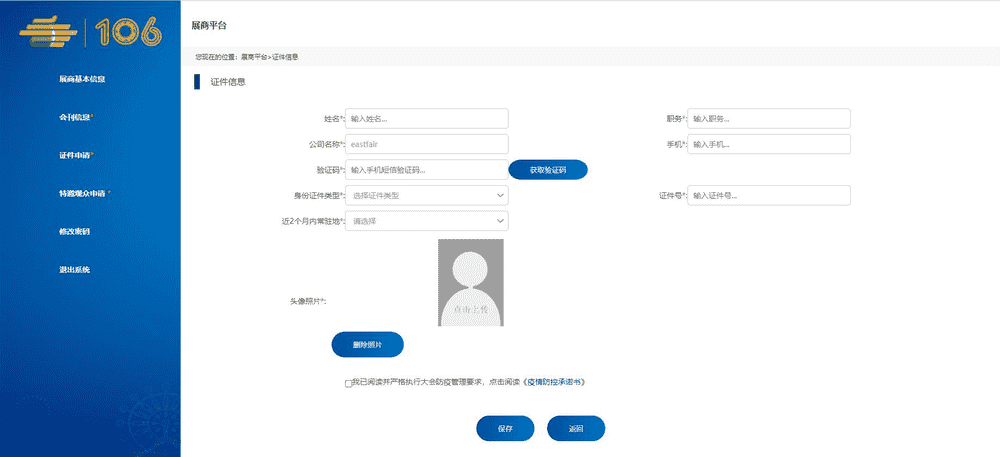Click the 验证码 SMS code field
Viewport: 1000px width, 457px height.
coord(427,170)
